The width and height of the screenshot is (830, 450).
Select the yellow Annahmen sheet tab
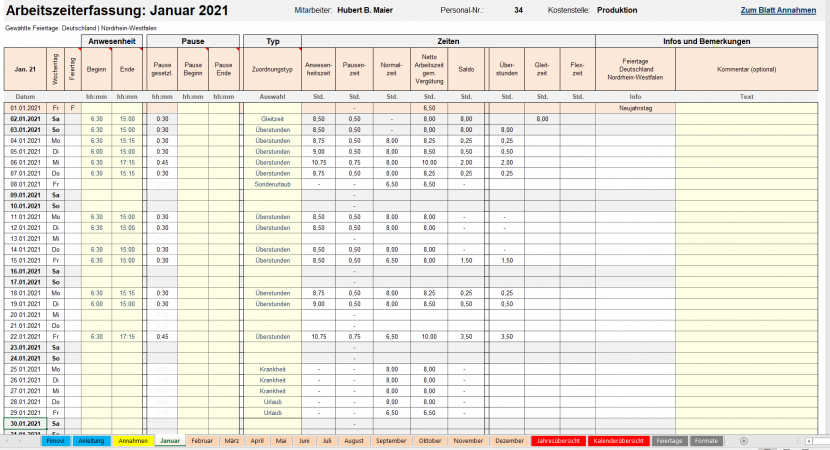coord(132,440)
